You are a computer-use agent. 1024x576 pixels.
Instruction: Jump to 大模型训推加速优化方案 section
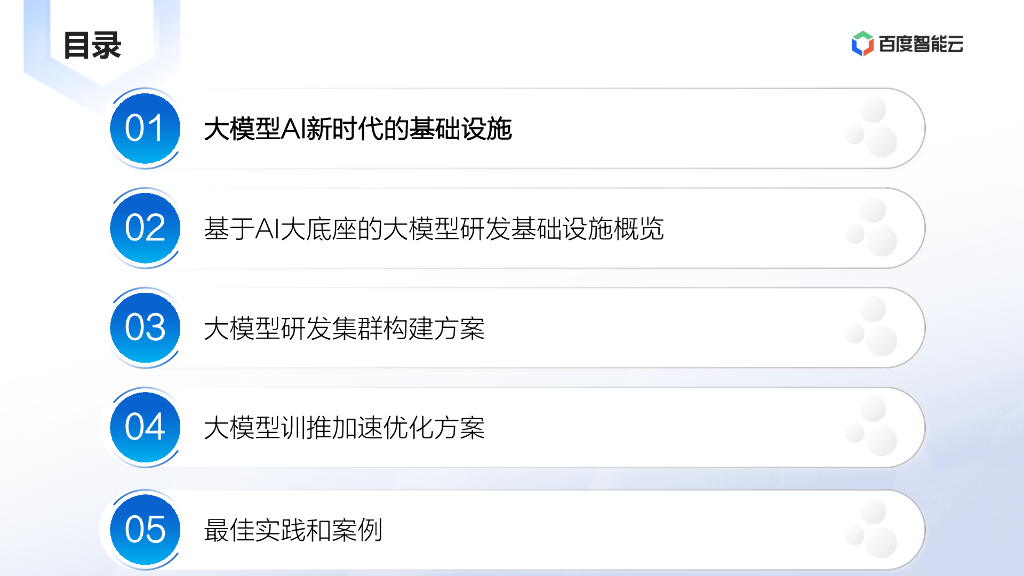point(344,428)
